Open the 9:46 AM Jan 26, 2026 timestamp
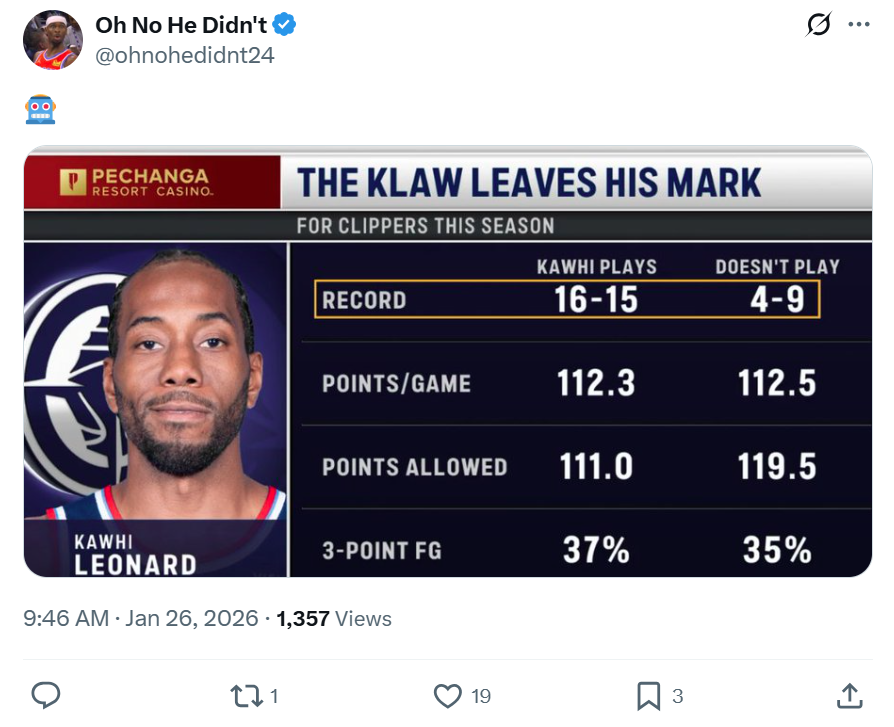 pyautogui.click(x=140, y=619)
